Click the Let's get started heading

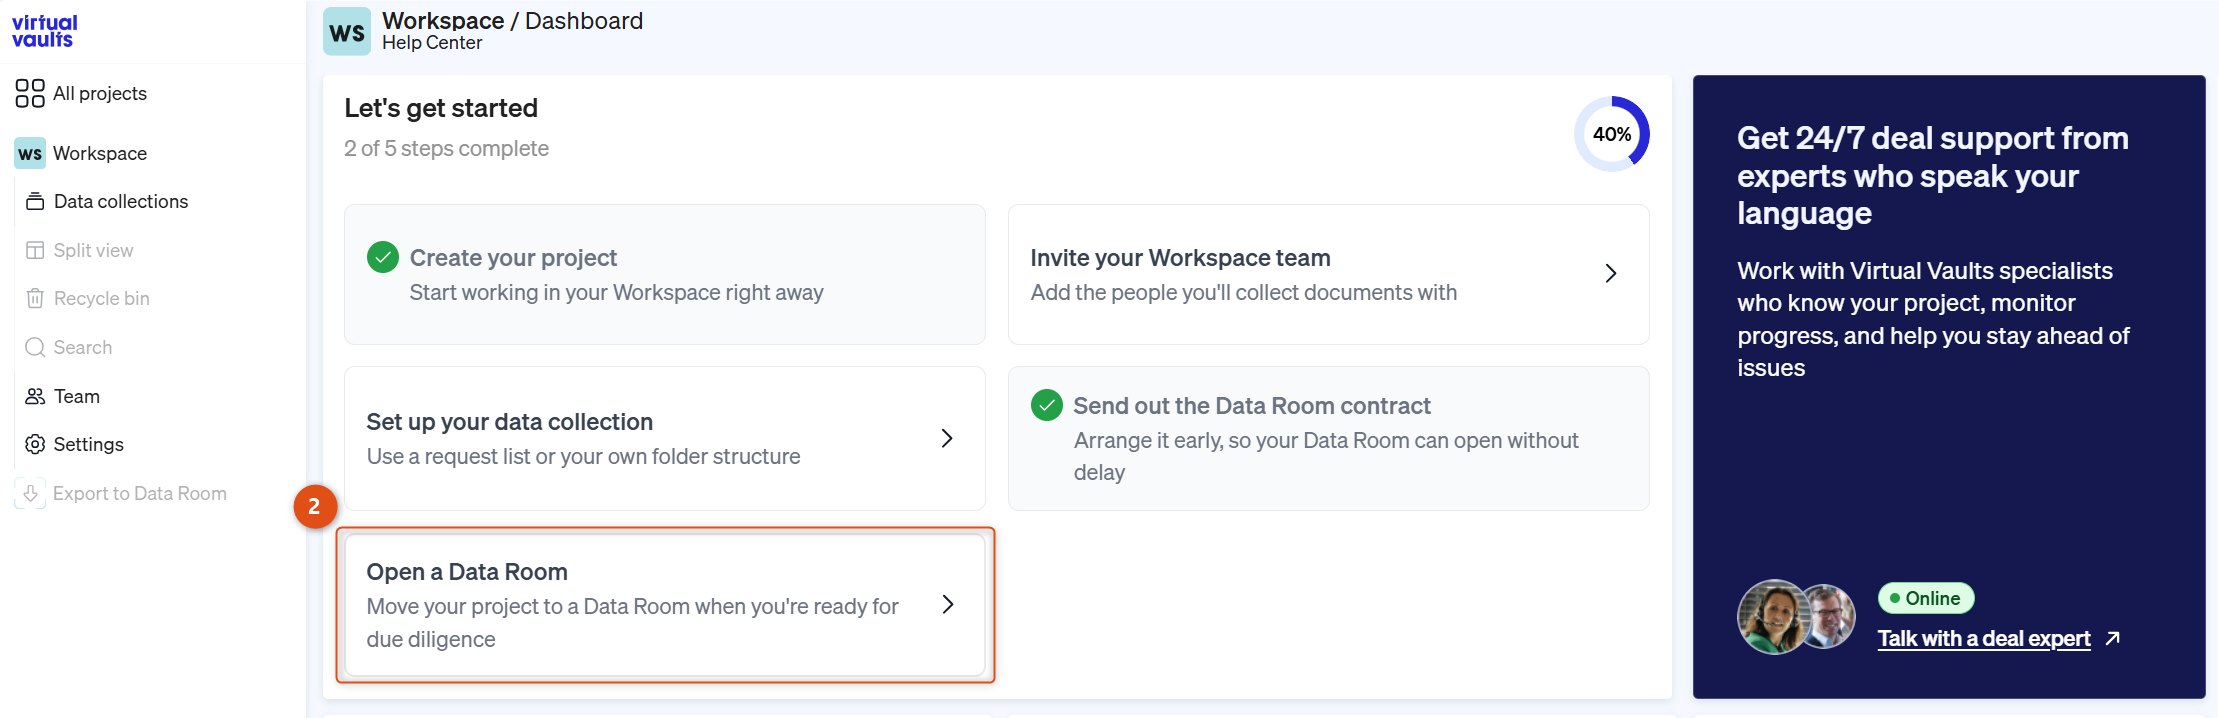(441, 107)
